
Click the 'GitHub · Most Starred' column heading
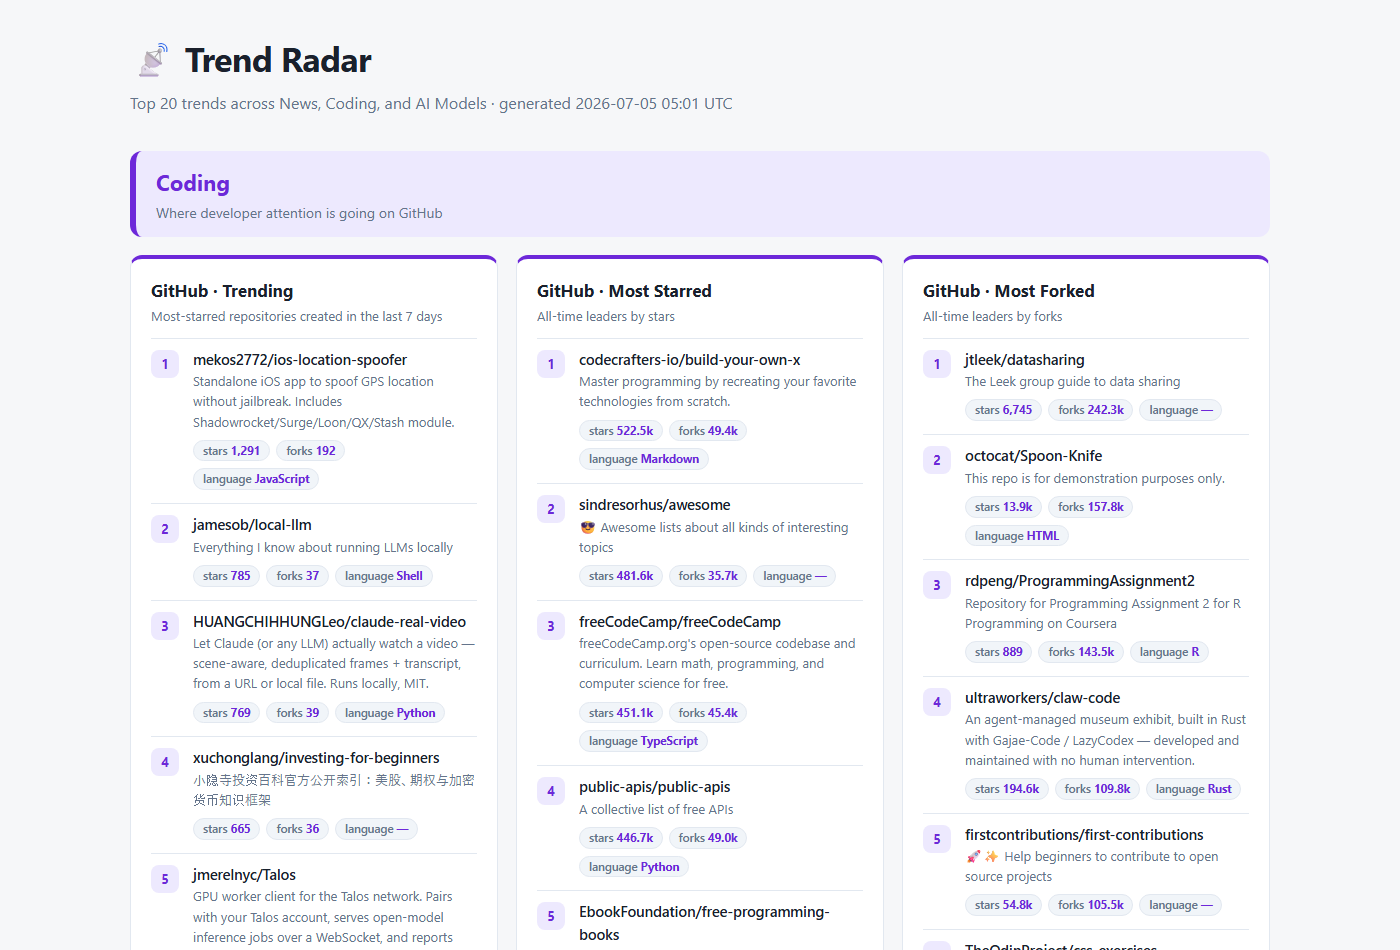(624, 291)
